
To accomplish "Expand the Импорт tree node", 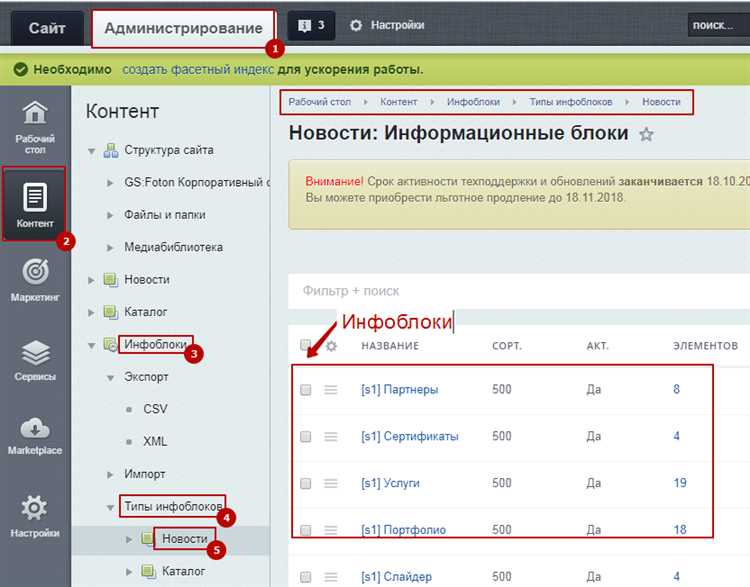I will tap(110, 475).
